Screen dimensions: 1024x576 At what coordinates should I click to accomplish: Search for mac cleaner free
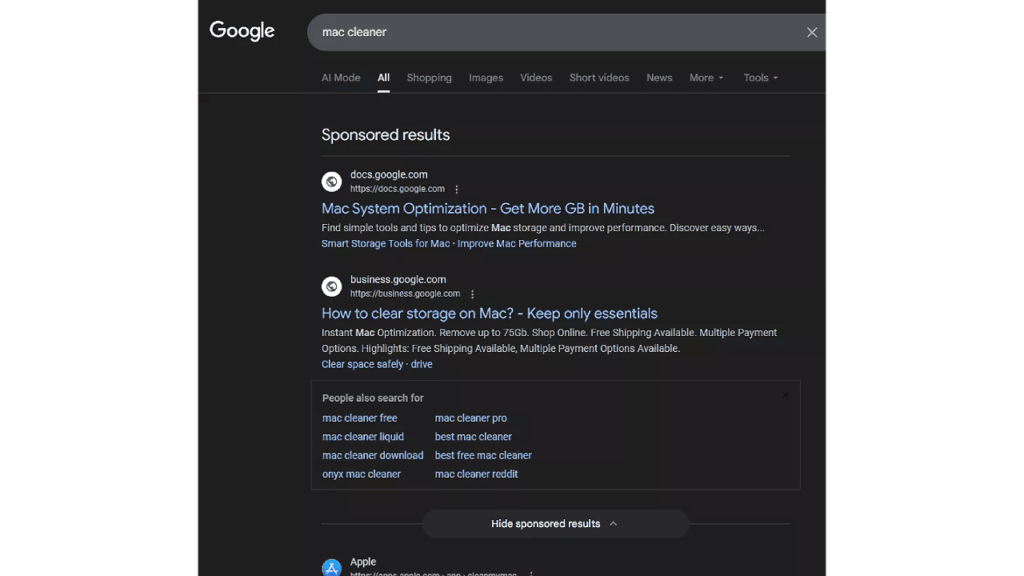359,418
